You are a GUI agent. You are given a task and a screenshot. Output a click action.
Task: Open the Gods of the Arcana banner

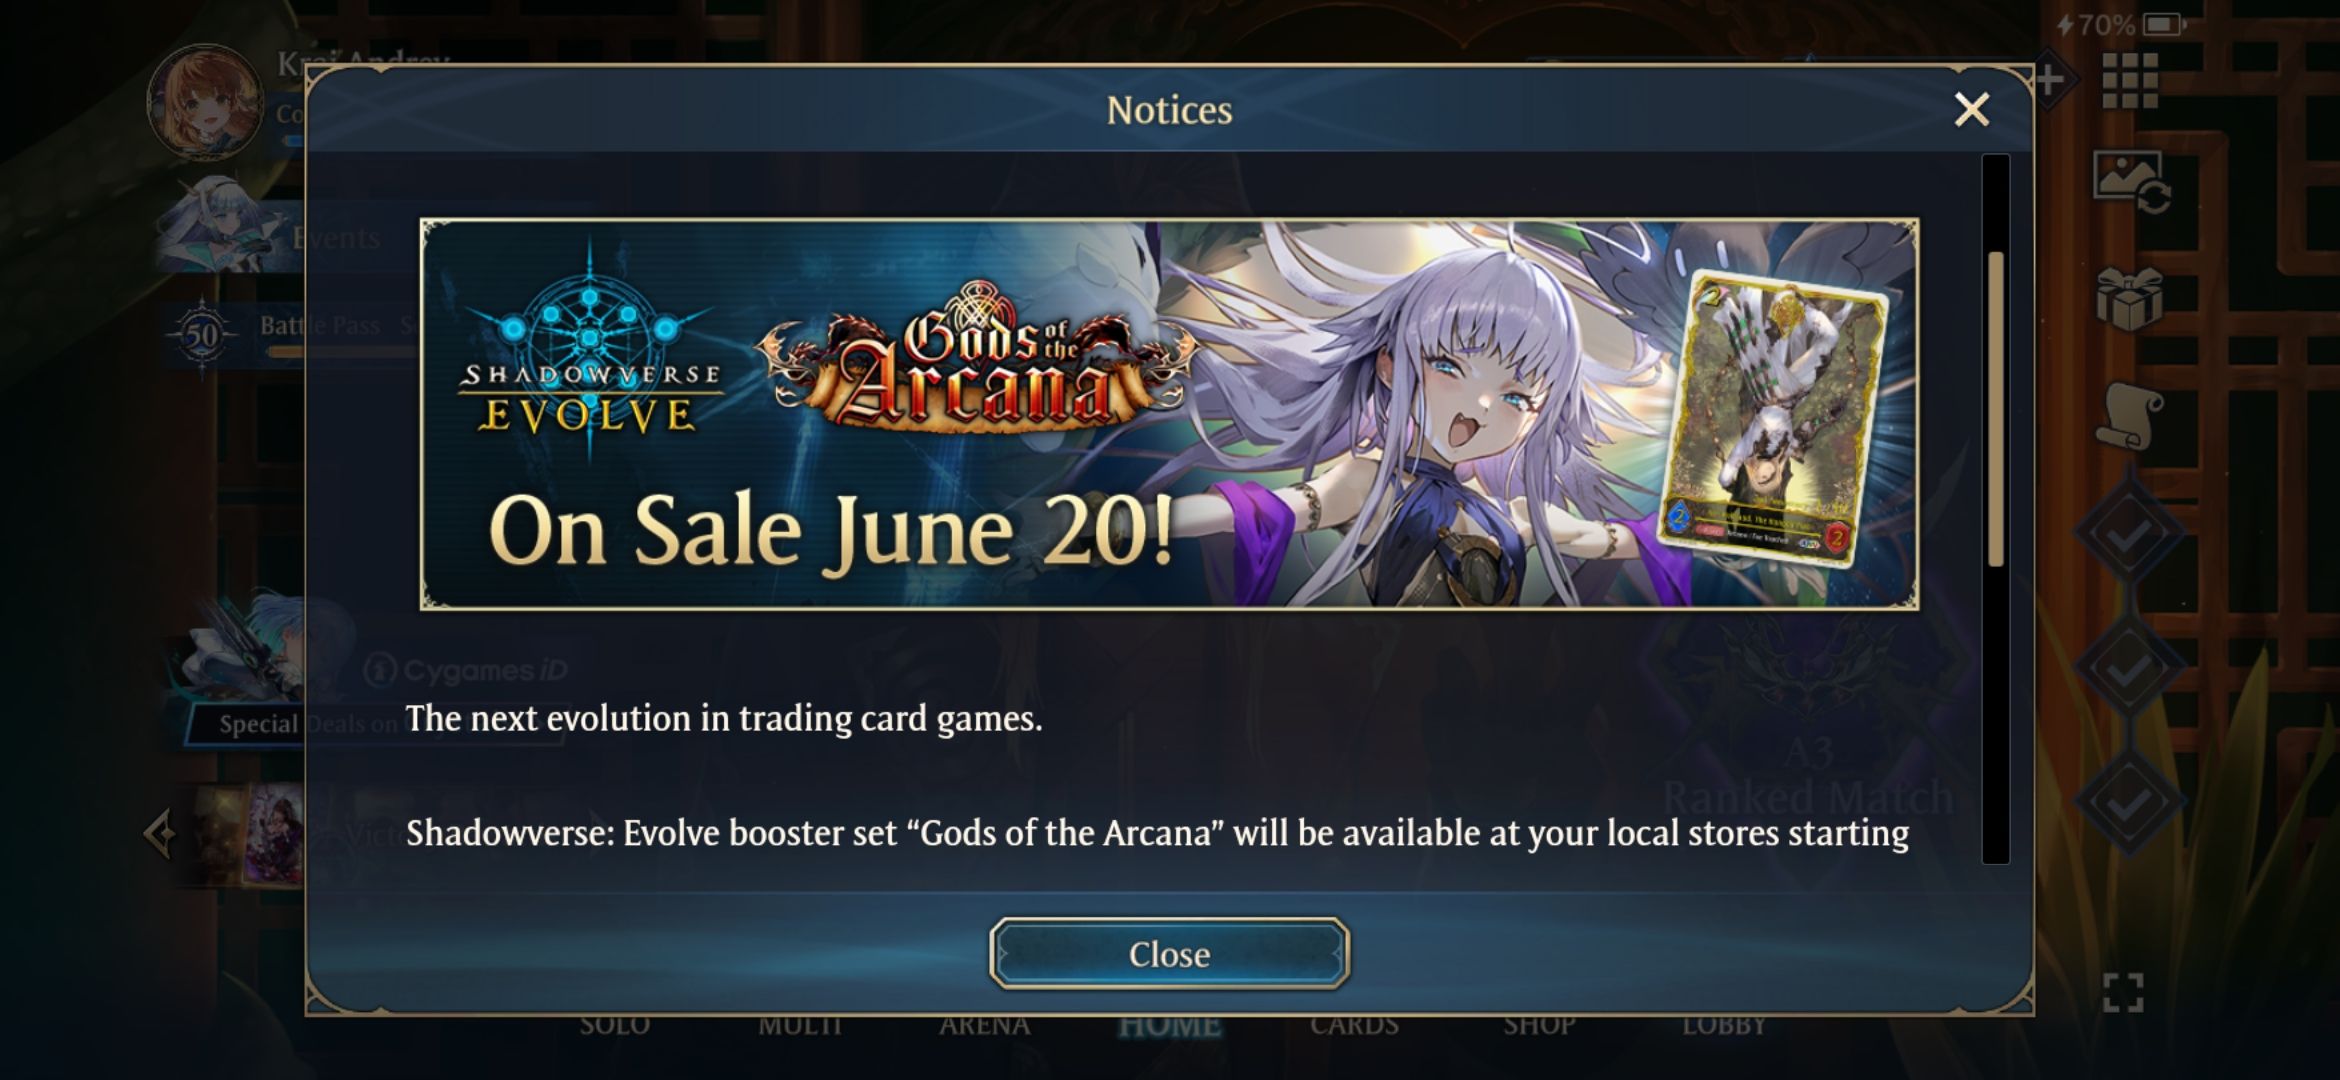1169,414
